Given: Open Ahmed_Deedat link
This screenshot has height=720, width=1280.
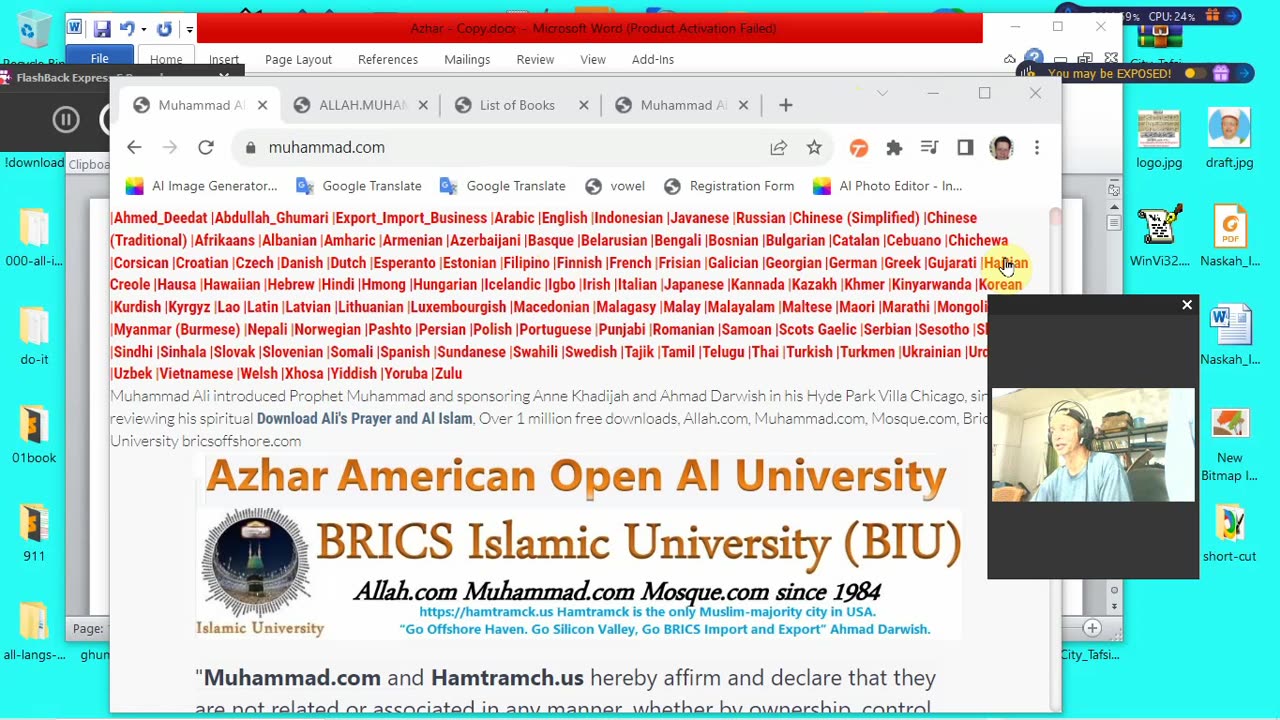Looking at the screenshot, I should (x=160, y=218).
